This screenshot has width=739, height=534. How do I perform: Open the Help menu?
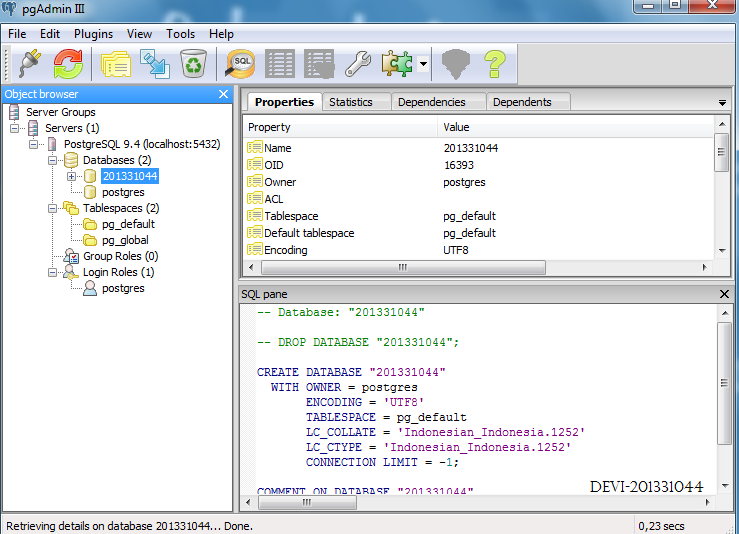221,34
